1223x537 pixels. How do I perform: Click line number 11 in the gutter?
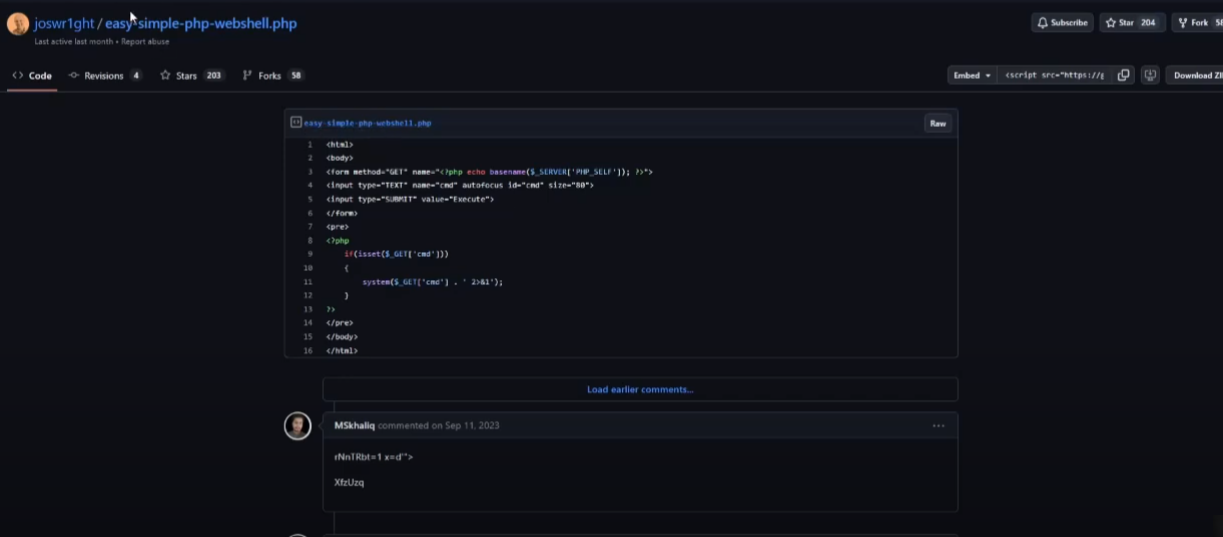308,282
